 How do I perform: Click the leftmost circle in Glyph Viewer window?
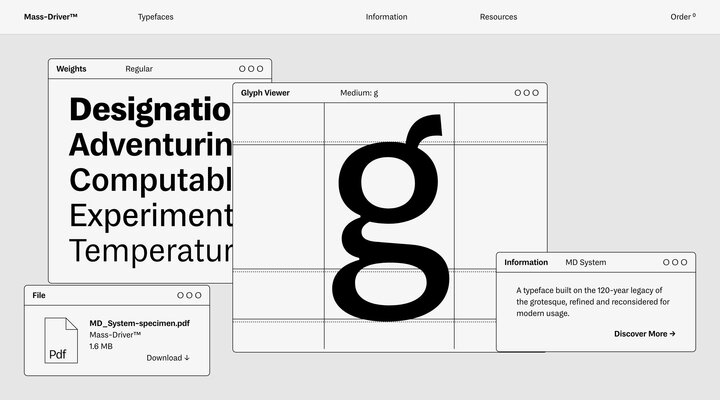click(x=518, y=92)
